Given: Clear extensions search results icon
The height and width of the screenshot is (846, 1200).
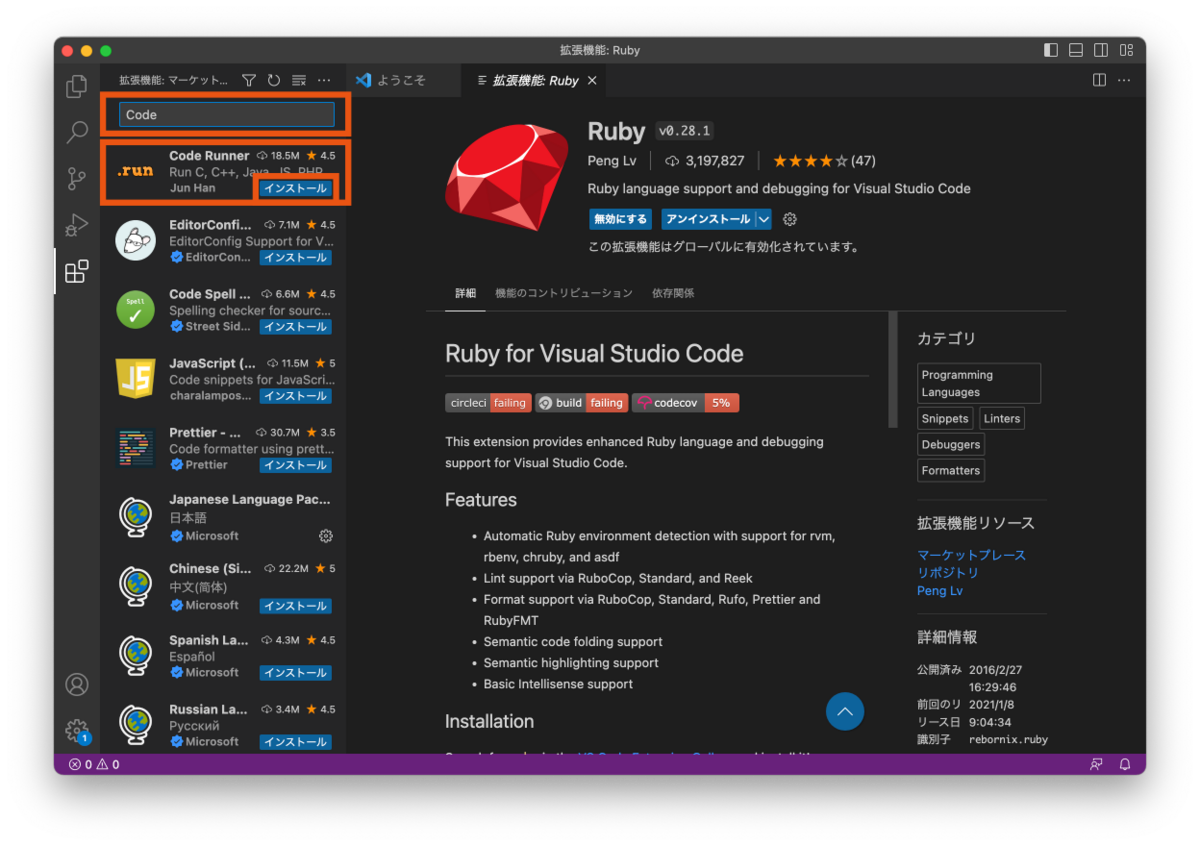Looking at the screenshot, I should 299,80.
